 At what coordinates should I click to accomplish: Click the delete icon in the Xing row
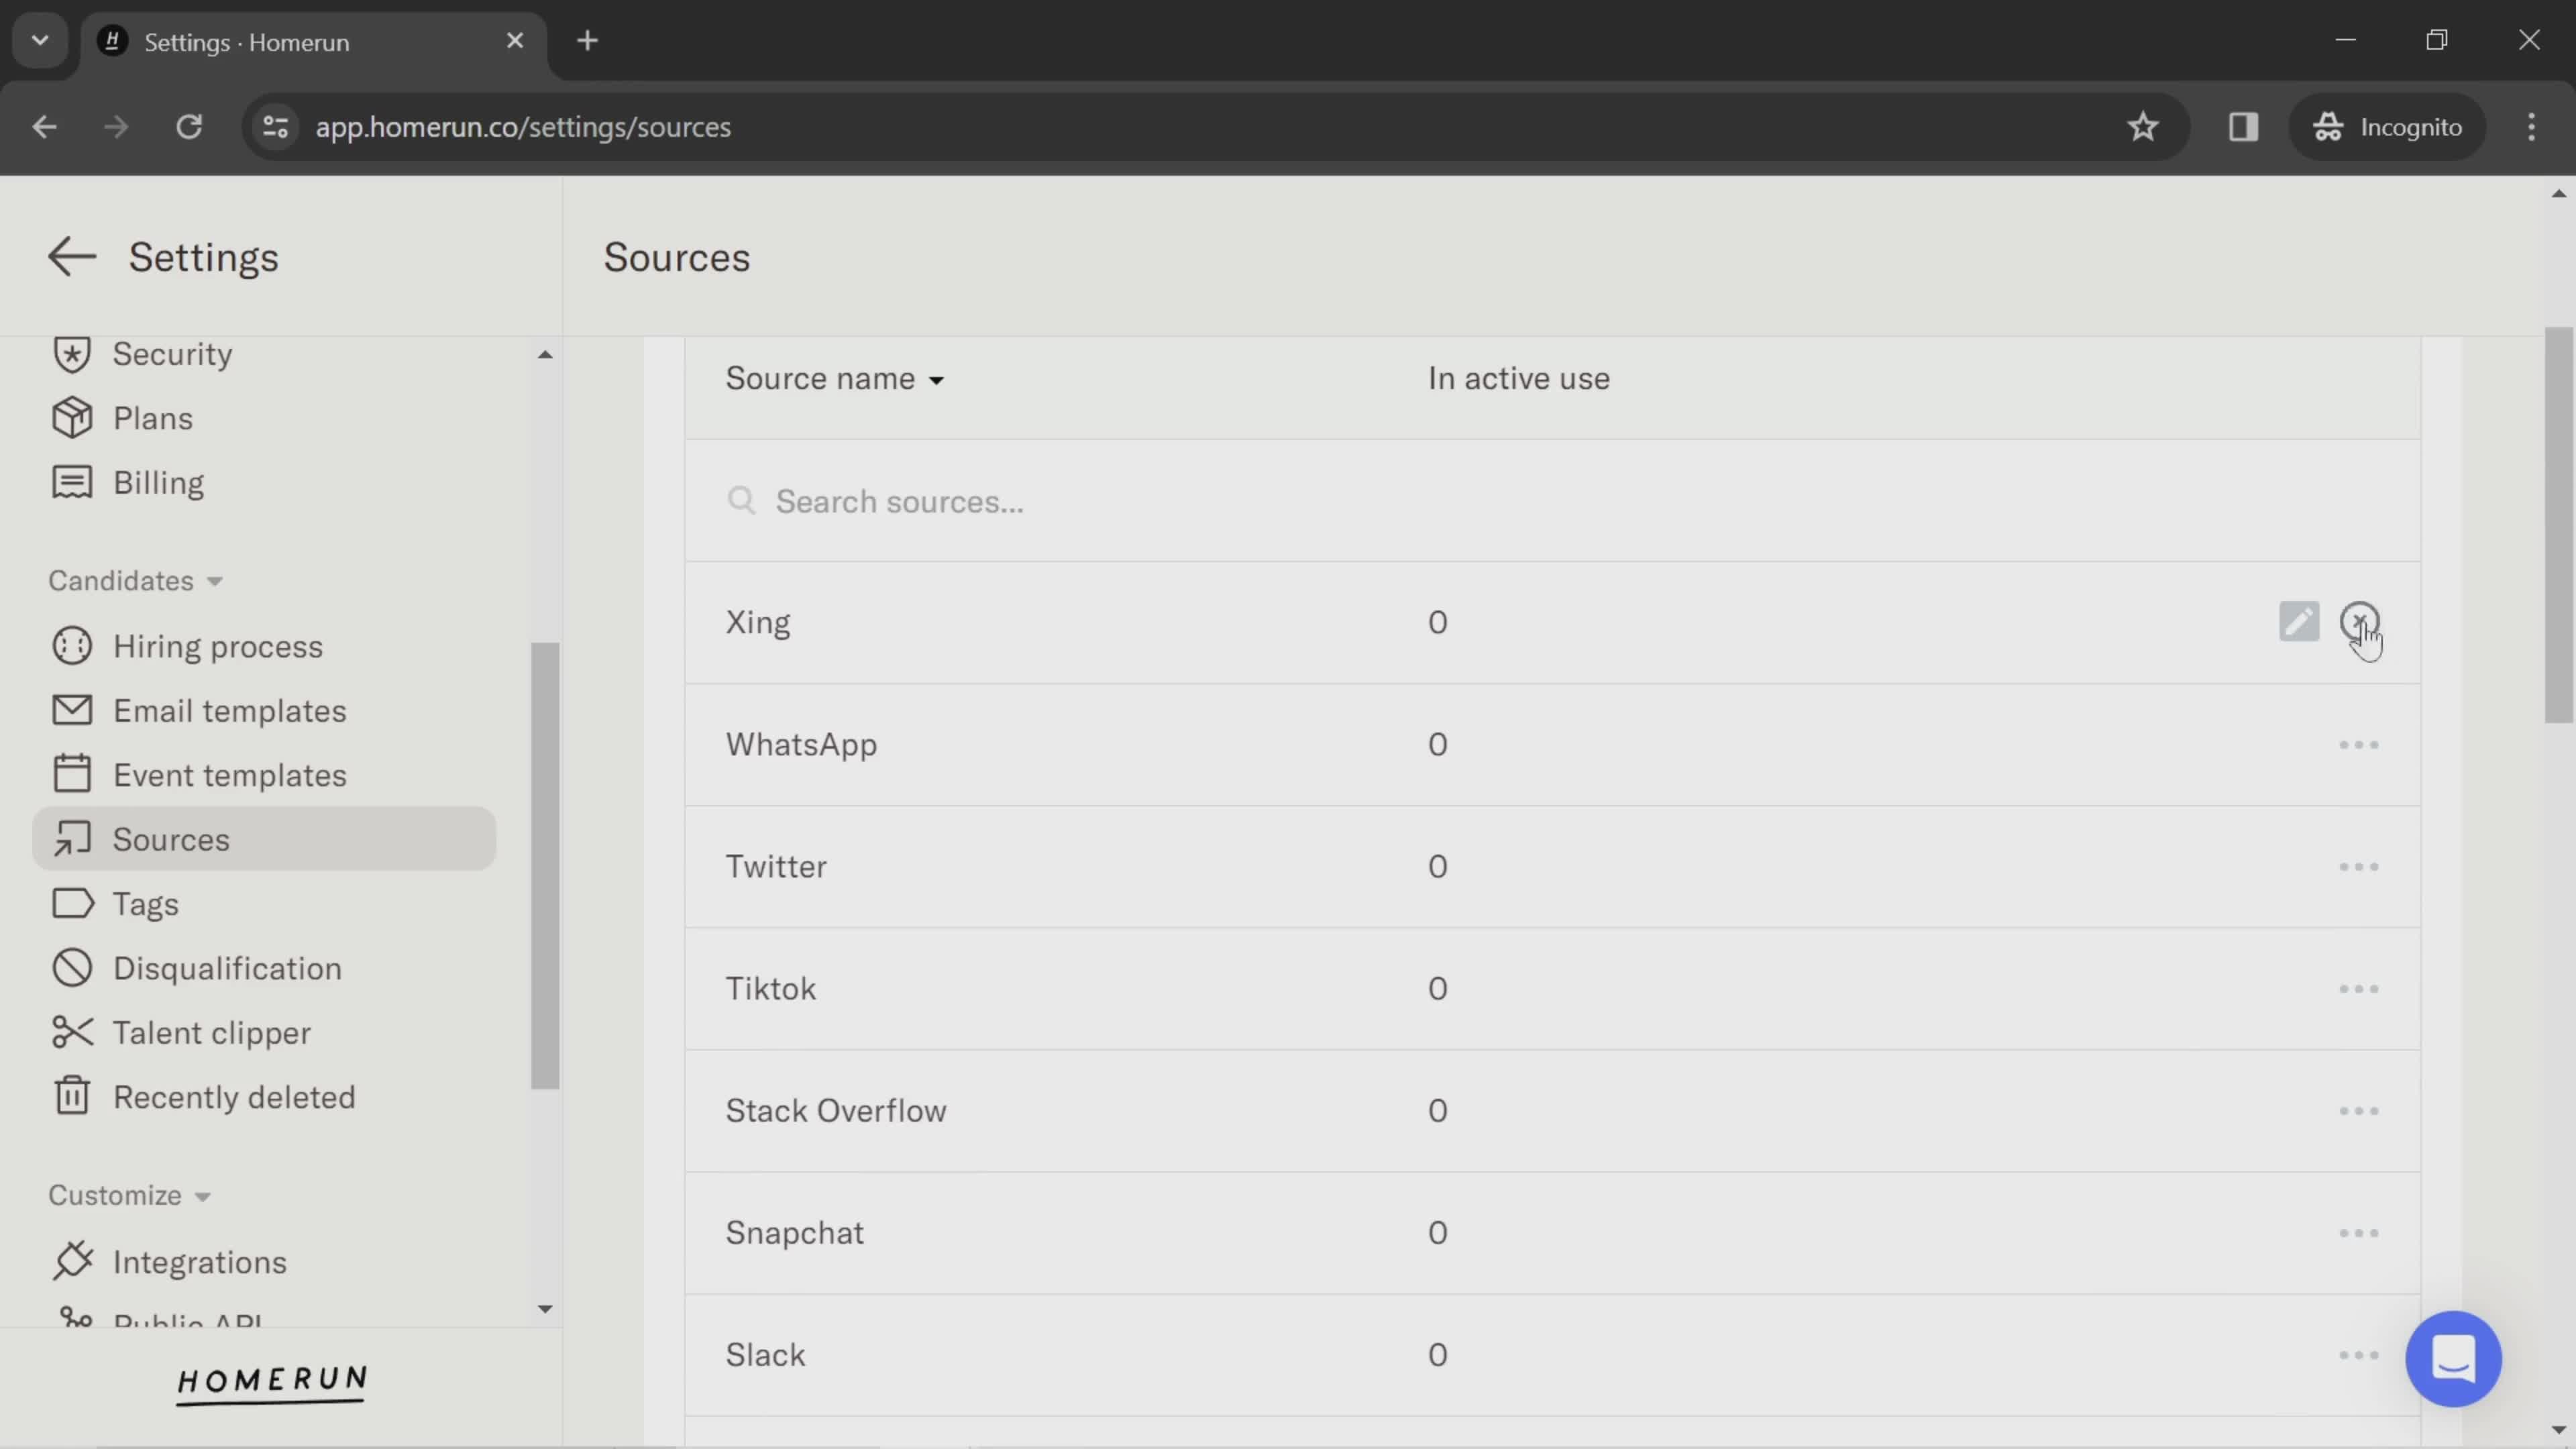pos(2359,622)
